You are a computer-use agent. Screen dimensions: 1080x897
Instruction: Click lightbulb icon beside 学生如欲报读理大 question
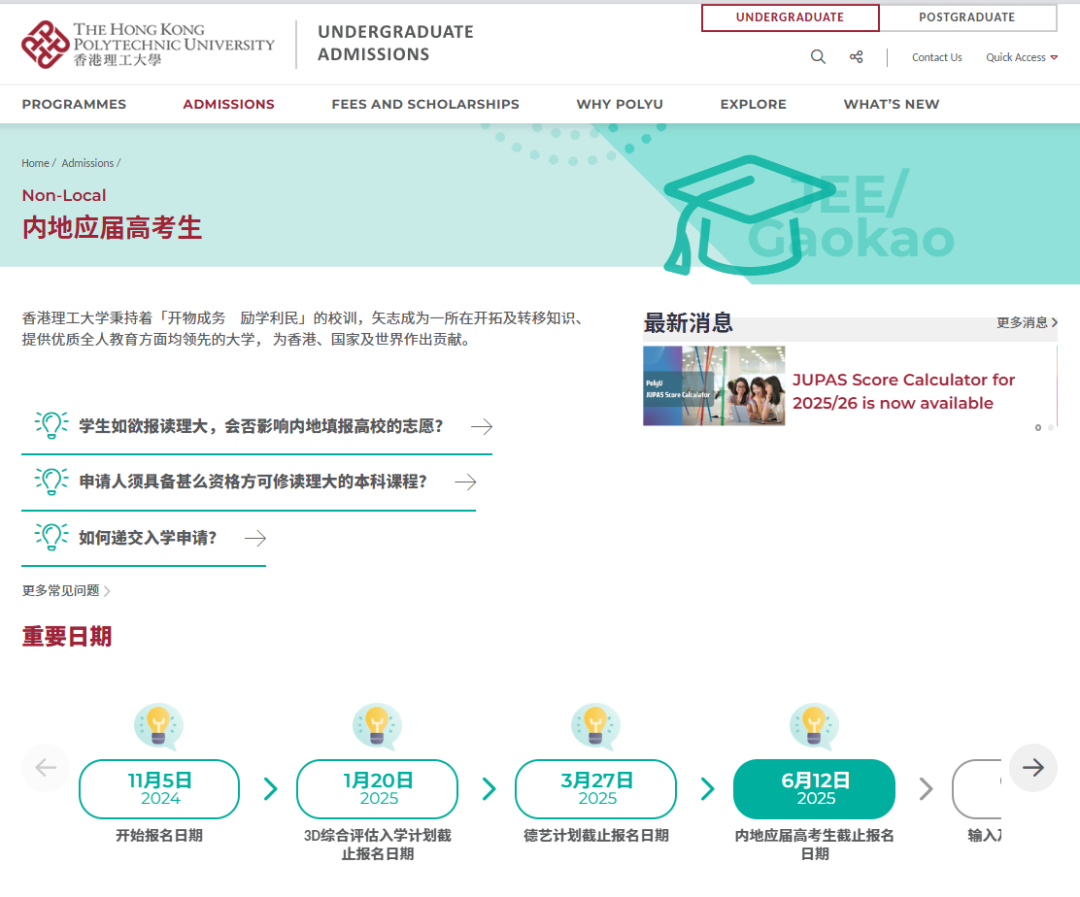click(x=52, y=425)
